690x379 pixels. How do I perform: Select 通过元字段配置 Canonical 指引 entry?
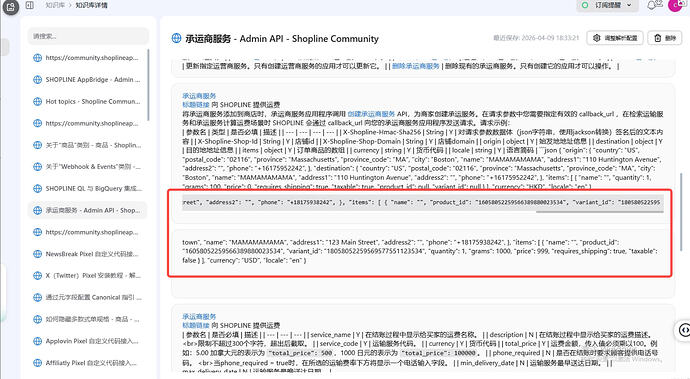tap(88, 298)
